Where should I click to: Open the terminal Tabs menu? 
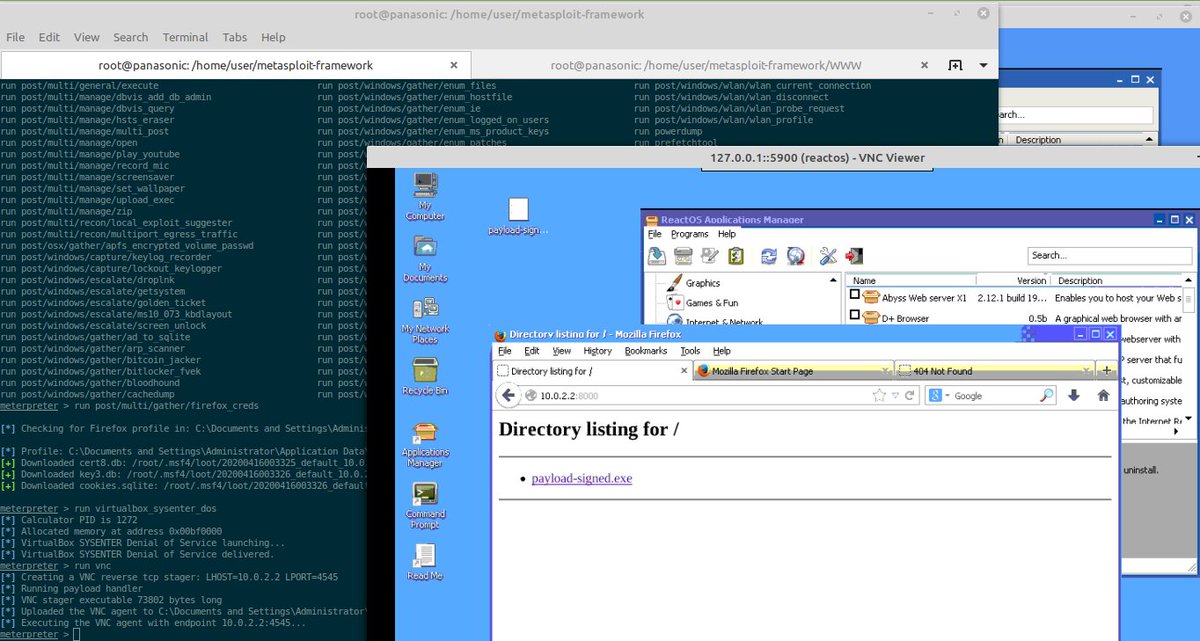235,37
